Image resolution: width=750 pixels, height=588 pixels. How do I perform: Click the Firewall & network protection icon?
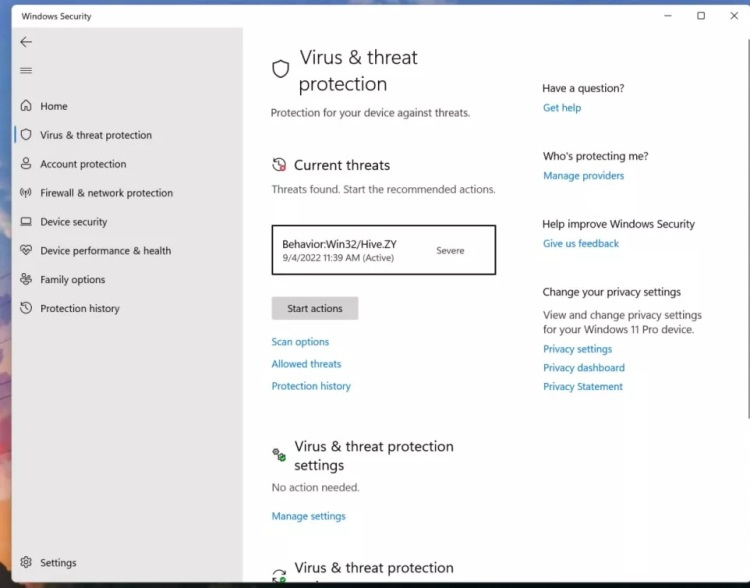coord(26,193)
